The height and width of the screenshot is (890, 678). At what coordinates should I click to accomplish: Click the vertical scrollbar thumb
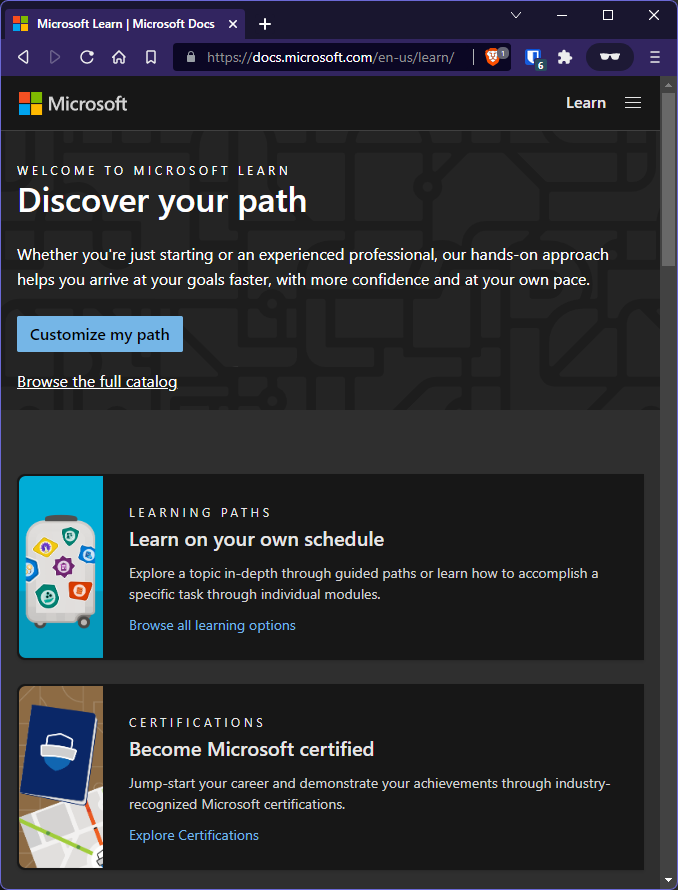tap(668, 179)
